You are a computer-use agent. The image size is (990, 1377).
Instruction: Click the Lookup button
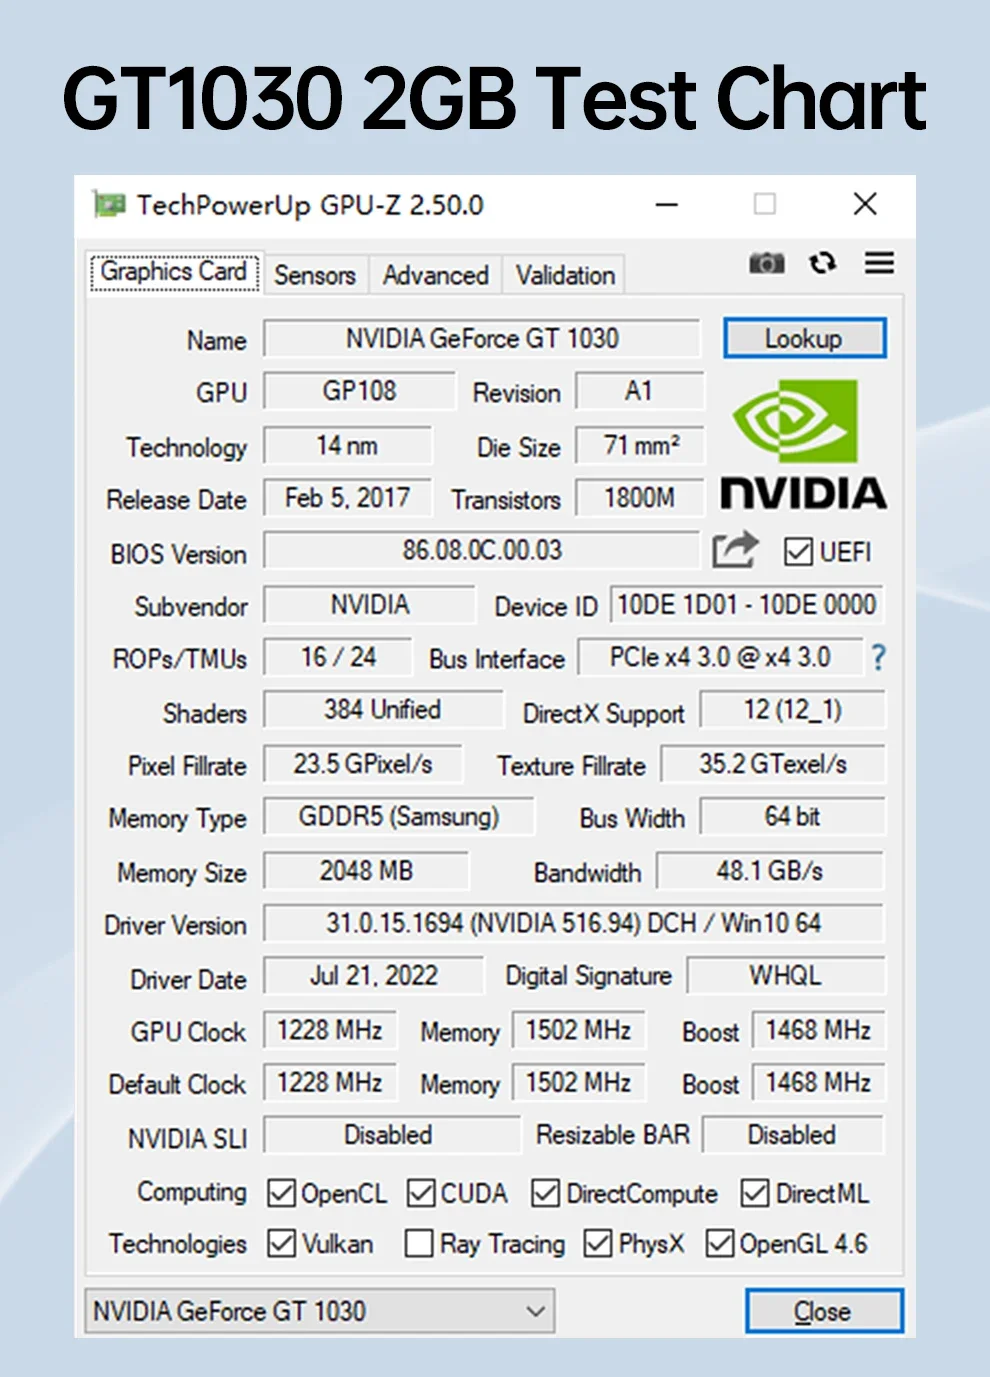(804, 338)
